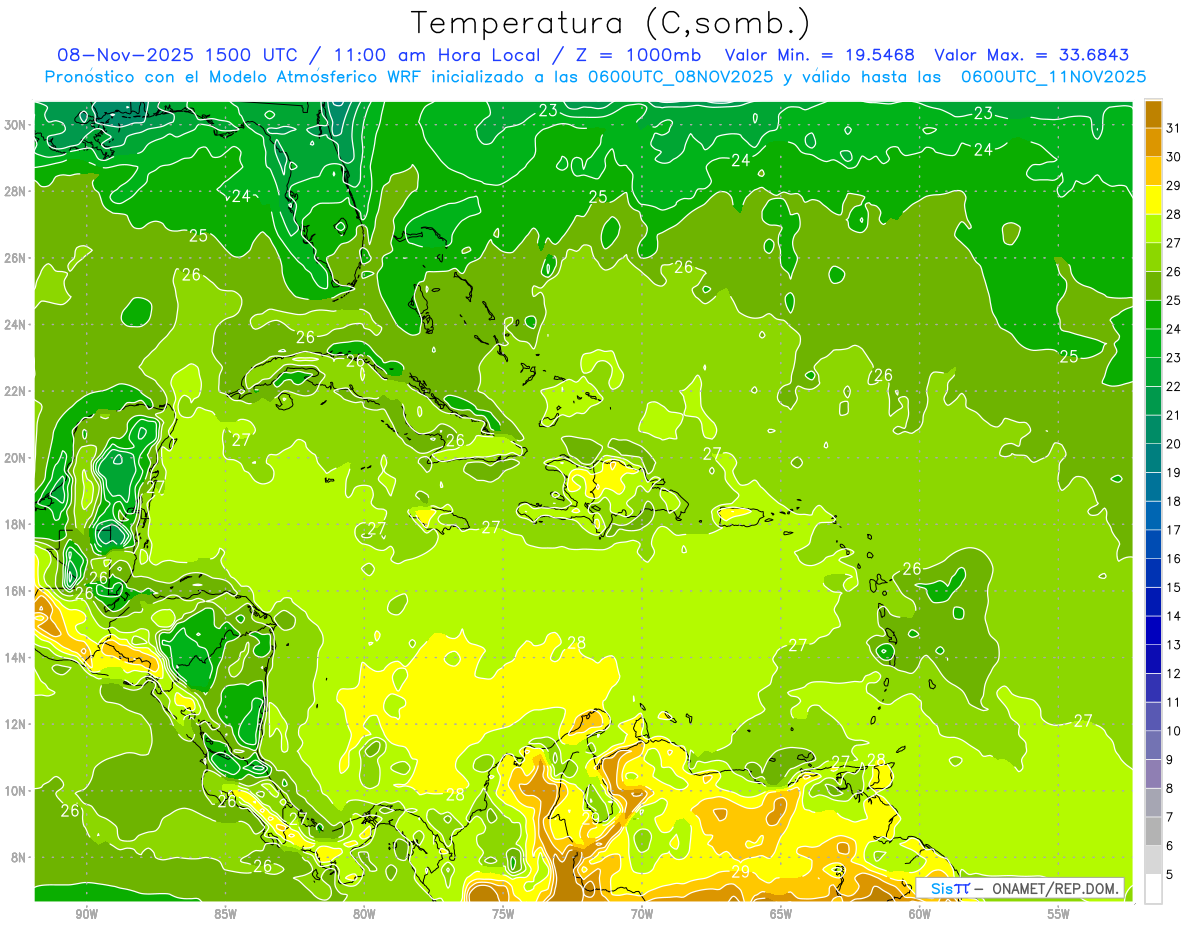Click the '70W' longitude axis label
The image size is (1200, 927).
(642, 914)
